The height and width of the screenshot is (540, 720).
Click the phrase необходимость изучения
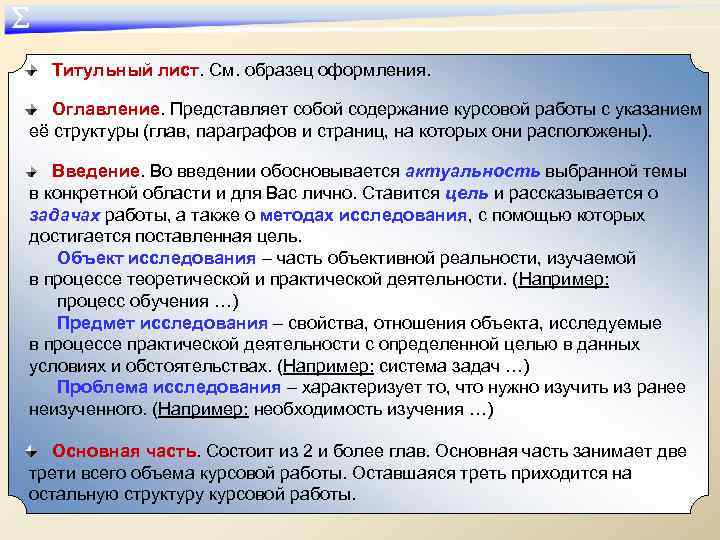click(x=359, y=409)
